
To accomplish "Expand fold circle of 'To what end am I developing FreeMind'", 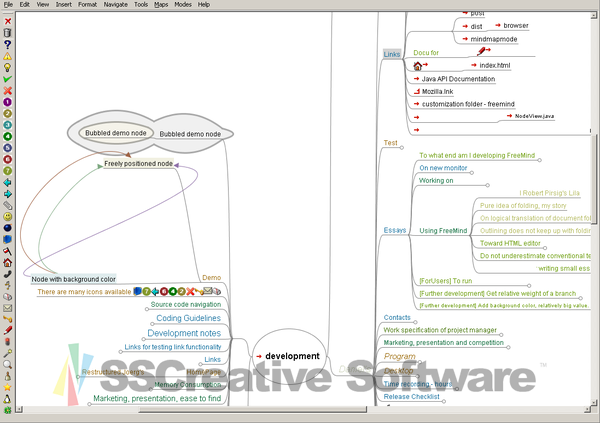I will pyautogui.click(x=540, y=160).
